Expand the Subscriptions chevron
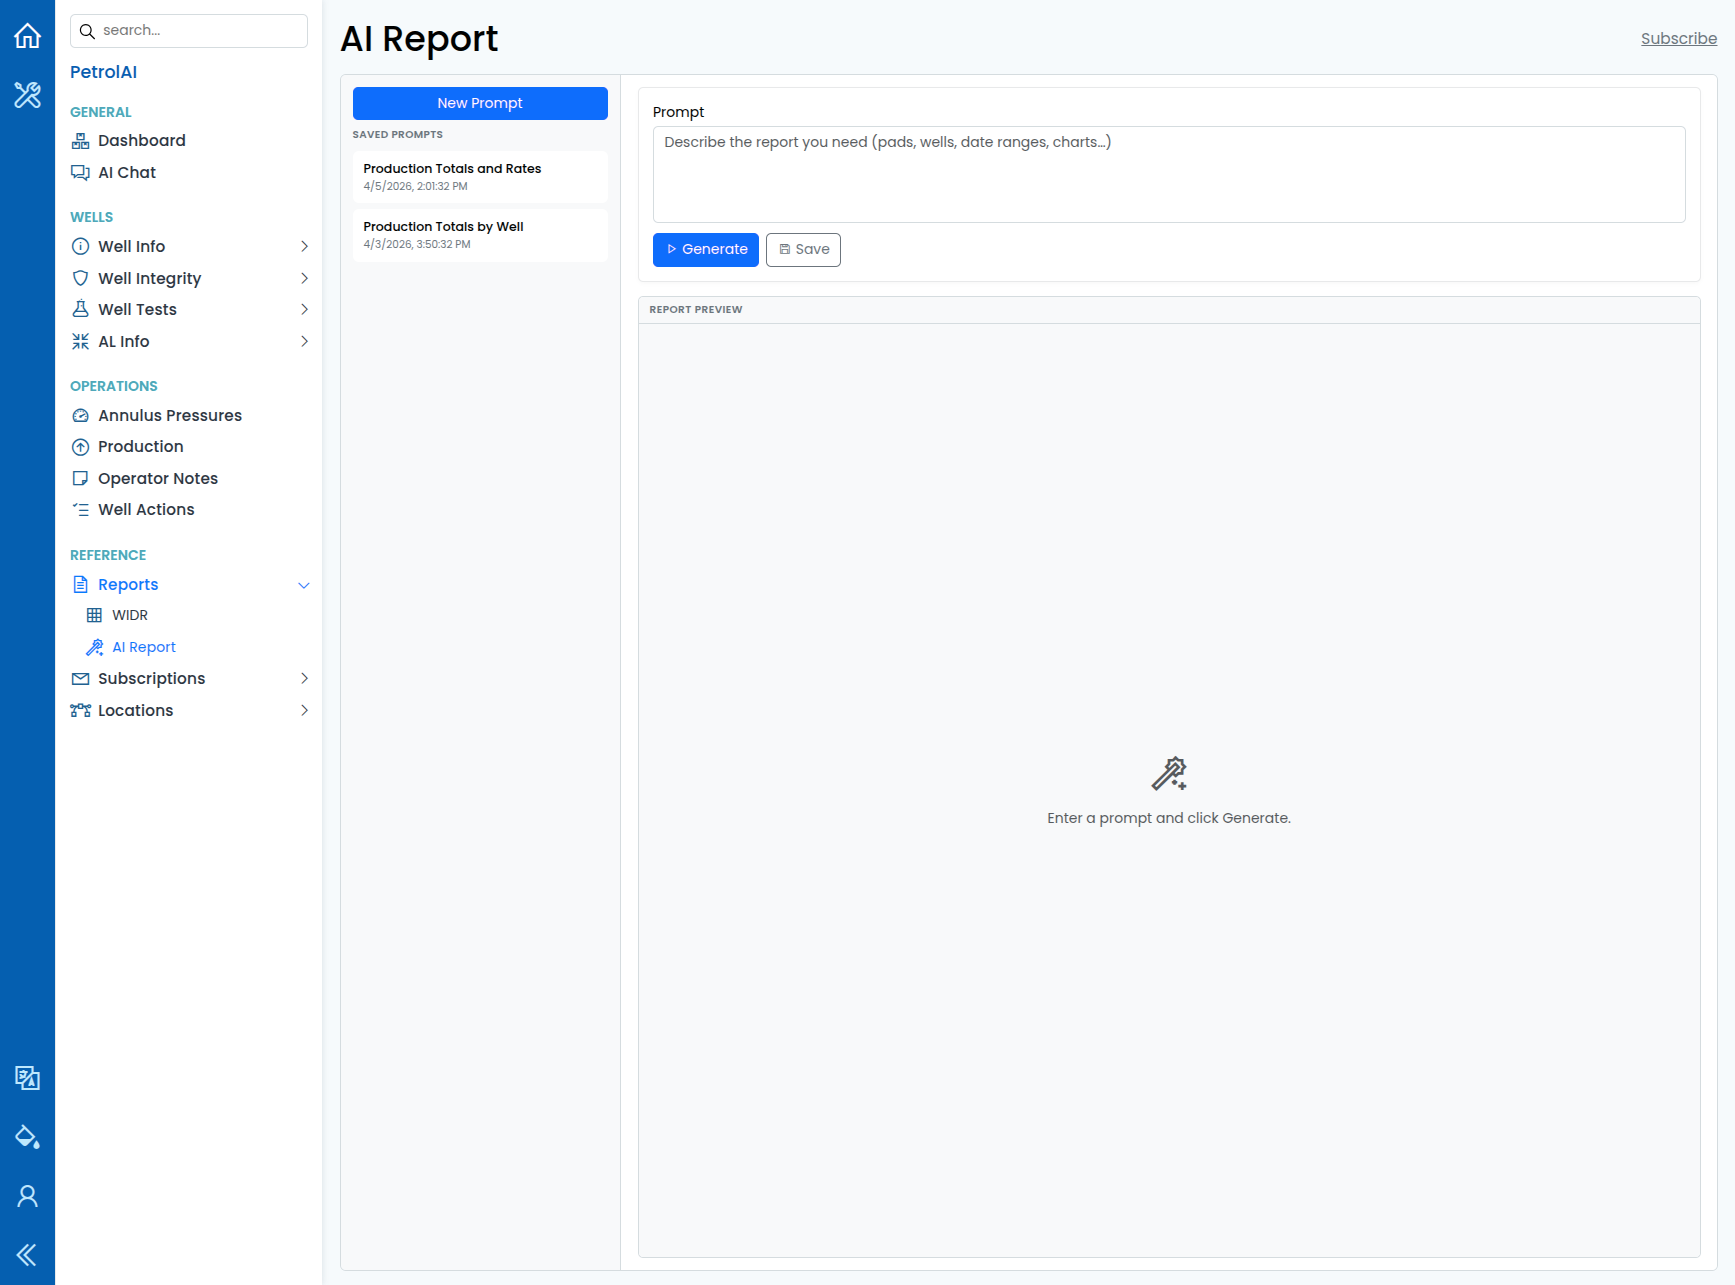This screenshot has height=1285, width=1735. [304, 679]
